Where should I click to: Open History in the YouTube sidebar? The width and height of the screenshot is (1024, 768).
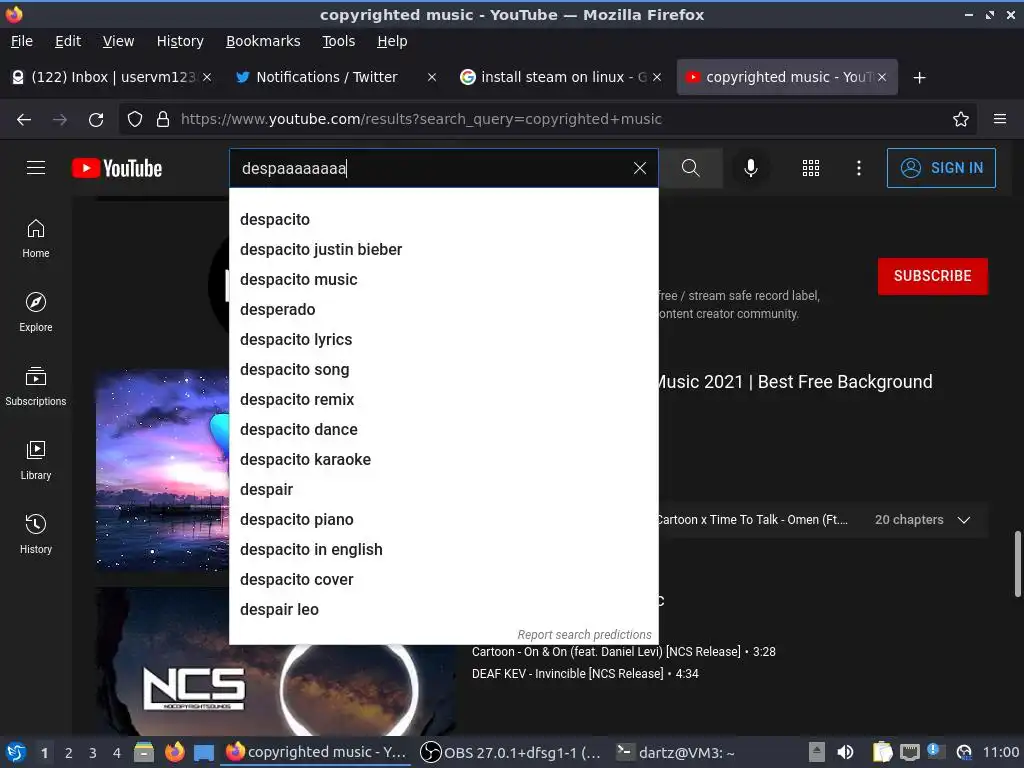pos(36,535)
